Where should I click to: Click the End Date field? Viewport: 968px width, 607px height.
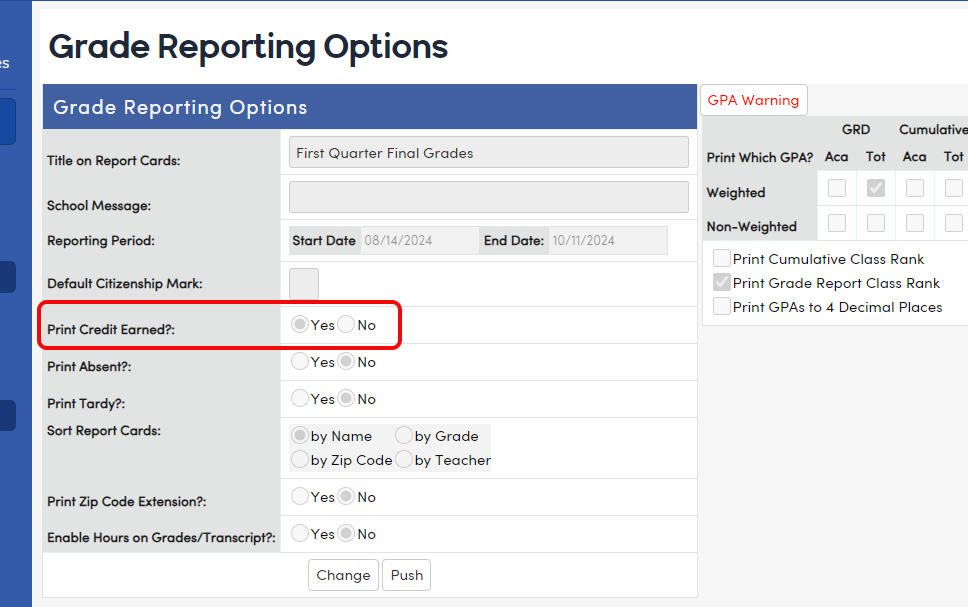click(607, 240)
